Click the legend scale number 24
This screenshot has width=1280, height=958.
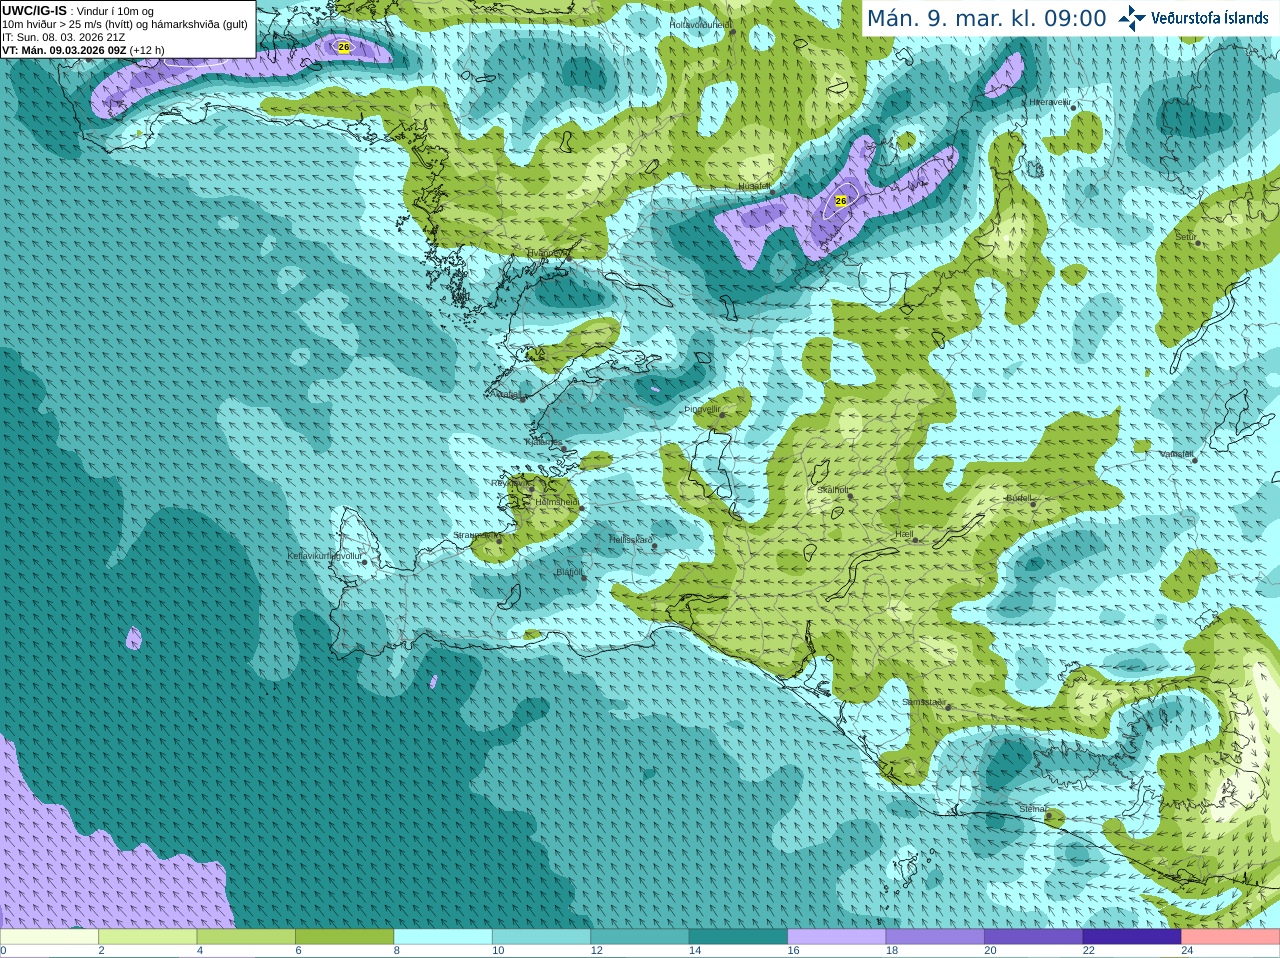click(1187, 951)
